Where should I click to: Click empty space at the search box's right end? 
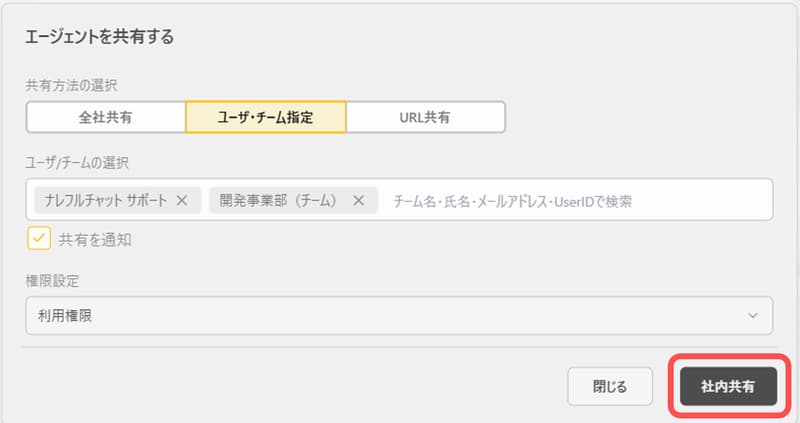pos(720,200)
